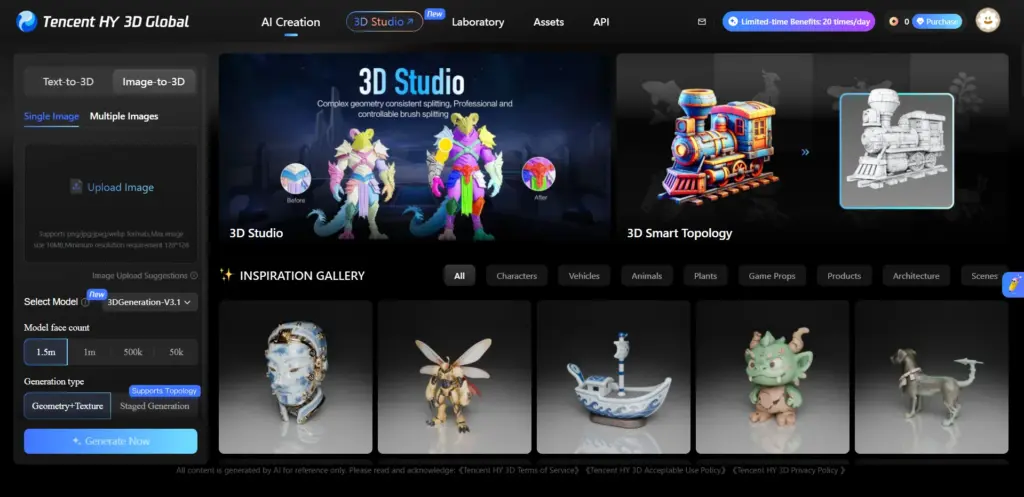Filter gallery by Characters

point(517,276)
